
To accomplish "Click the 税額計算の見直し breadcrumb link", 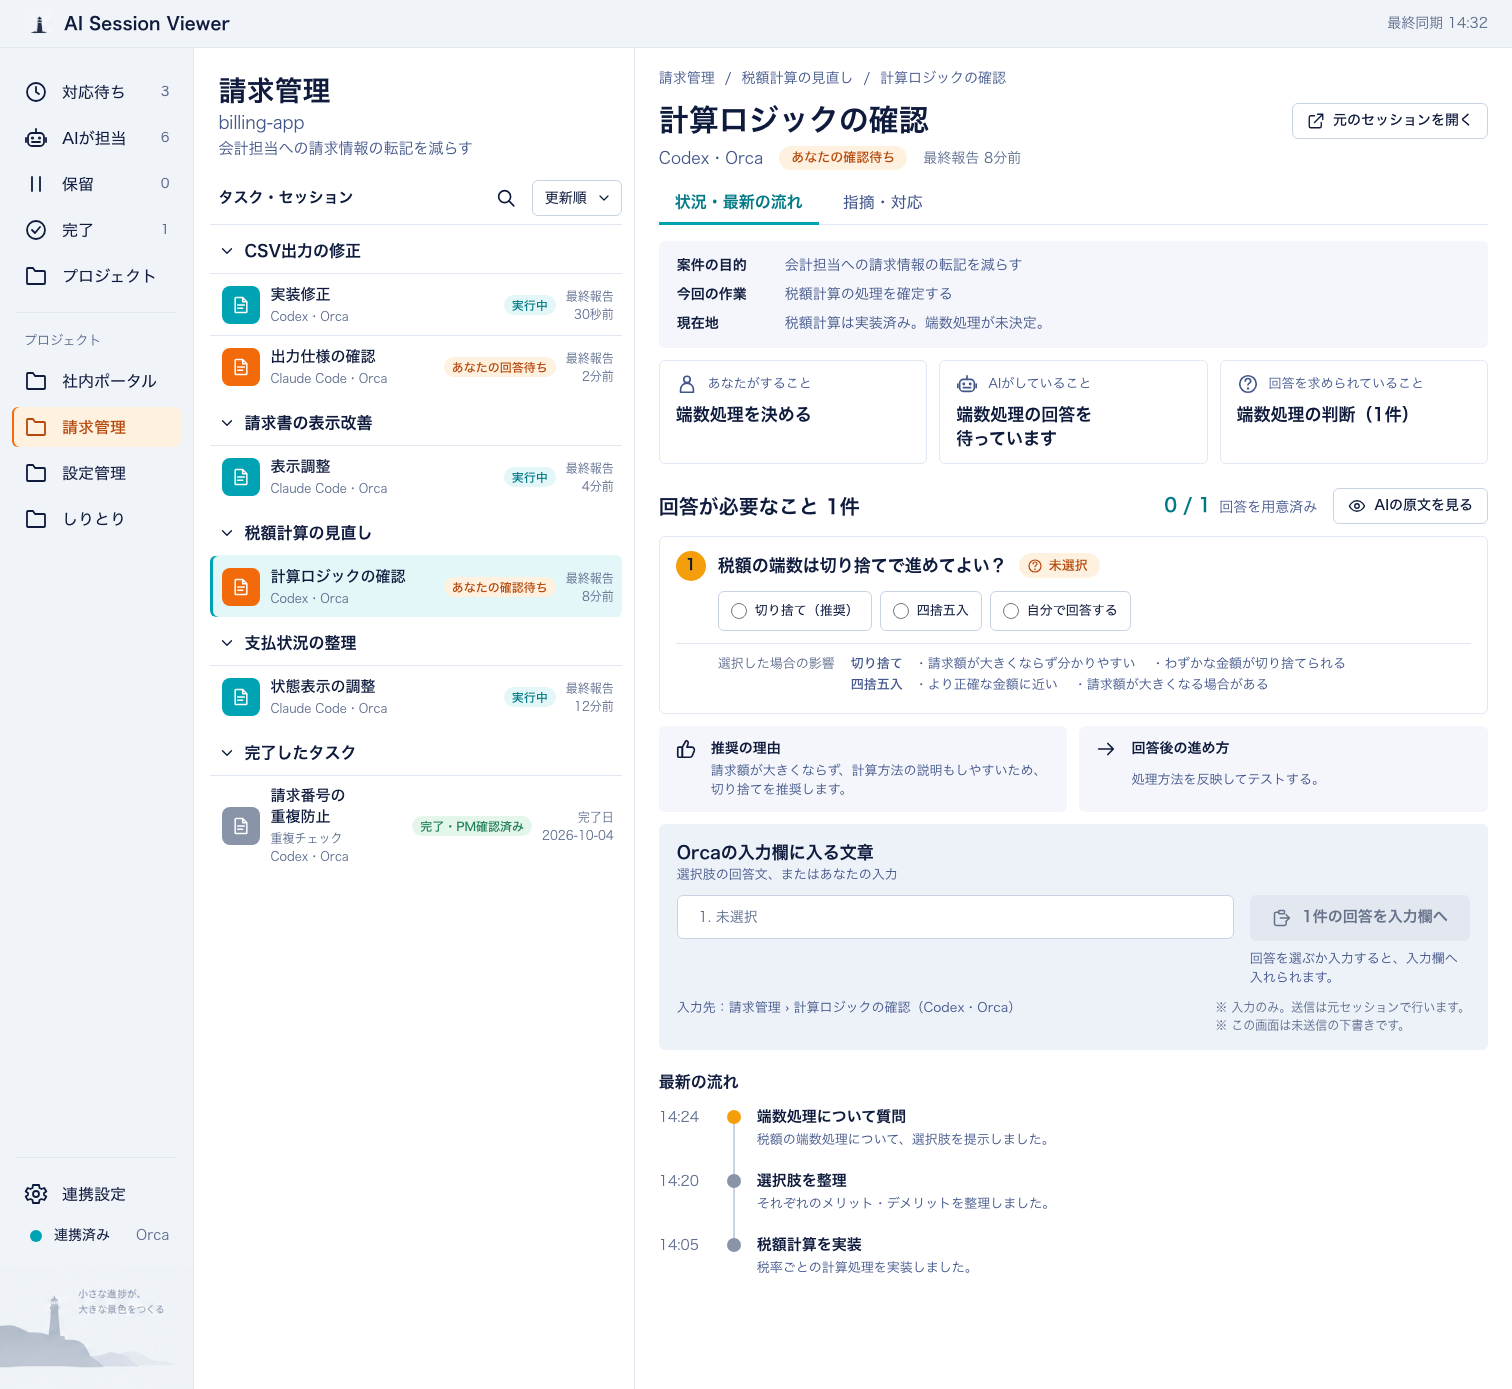I will 797,78.
